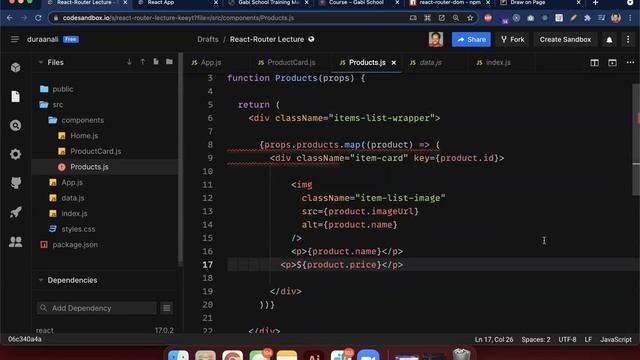
Task: Click Create Sandbox button
Action: click(565, 40)
